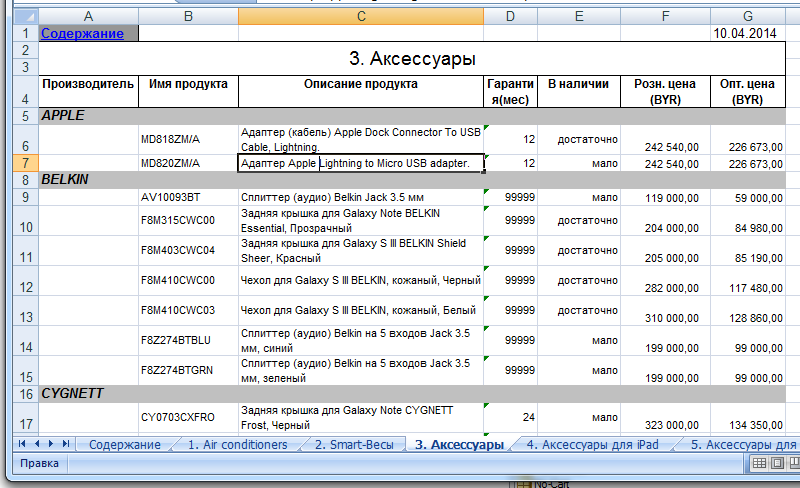
Task: Go to first sheet tab arrow
Action: click(x=22, y=444)
